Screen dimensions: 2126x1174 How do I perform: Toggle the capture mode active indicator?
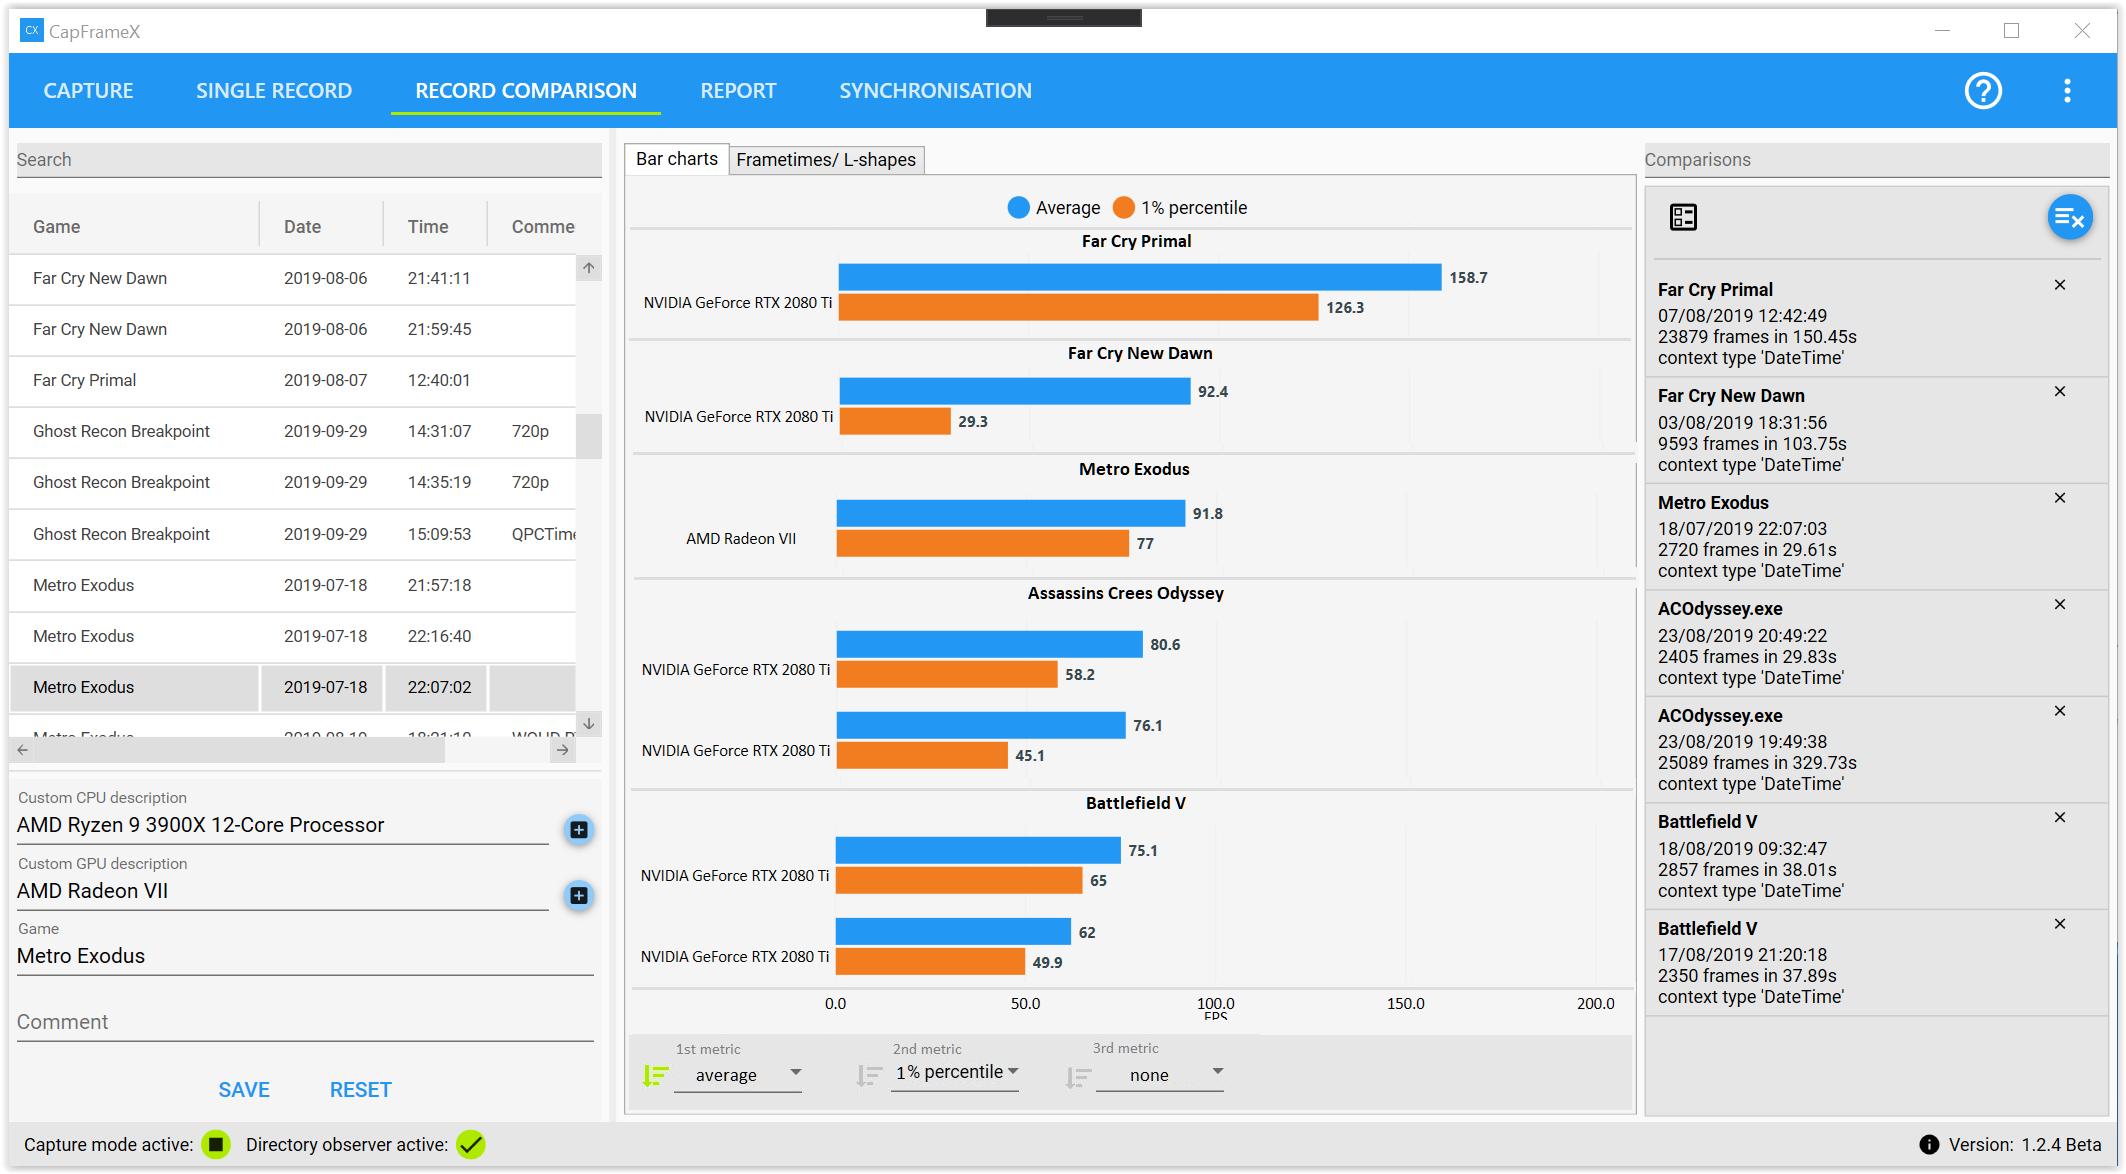click(x=215, y=1145)
